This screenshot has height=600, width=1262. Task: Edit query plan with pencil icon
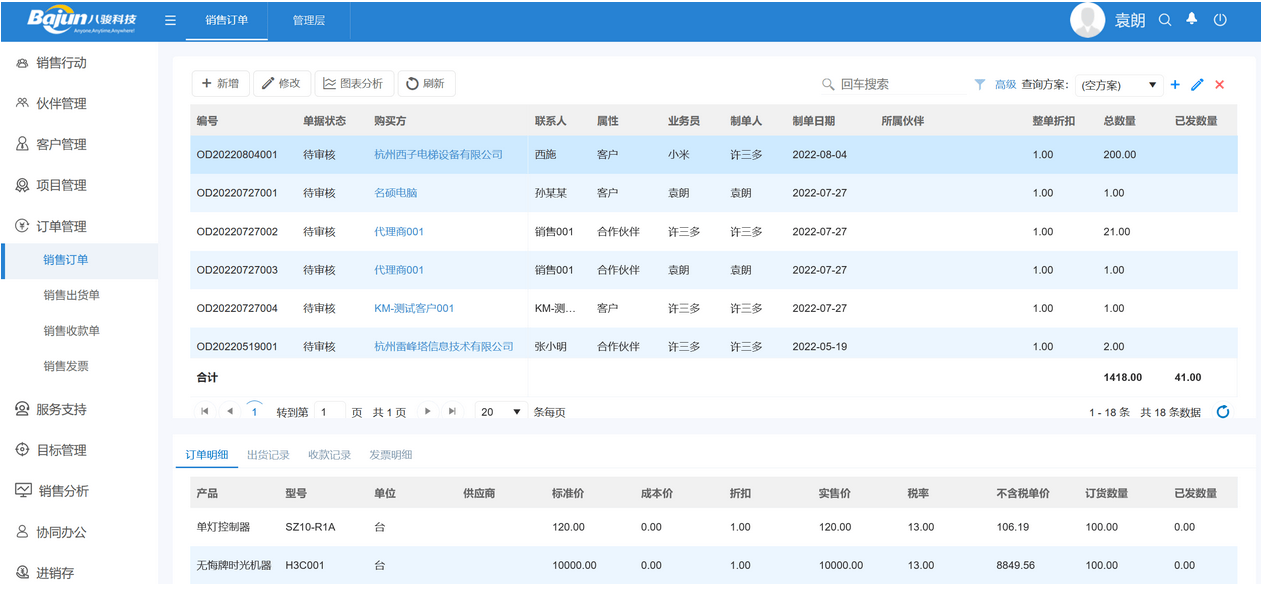(1197, 85)
